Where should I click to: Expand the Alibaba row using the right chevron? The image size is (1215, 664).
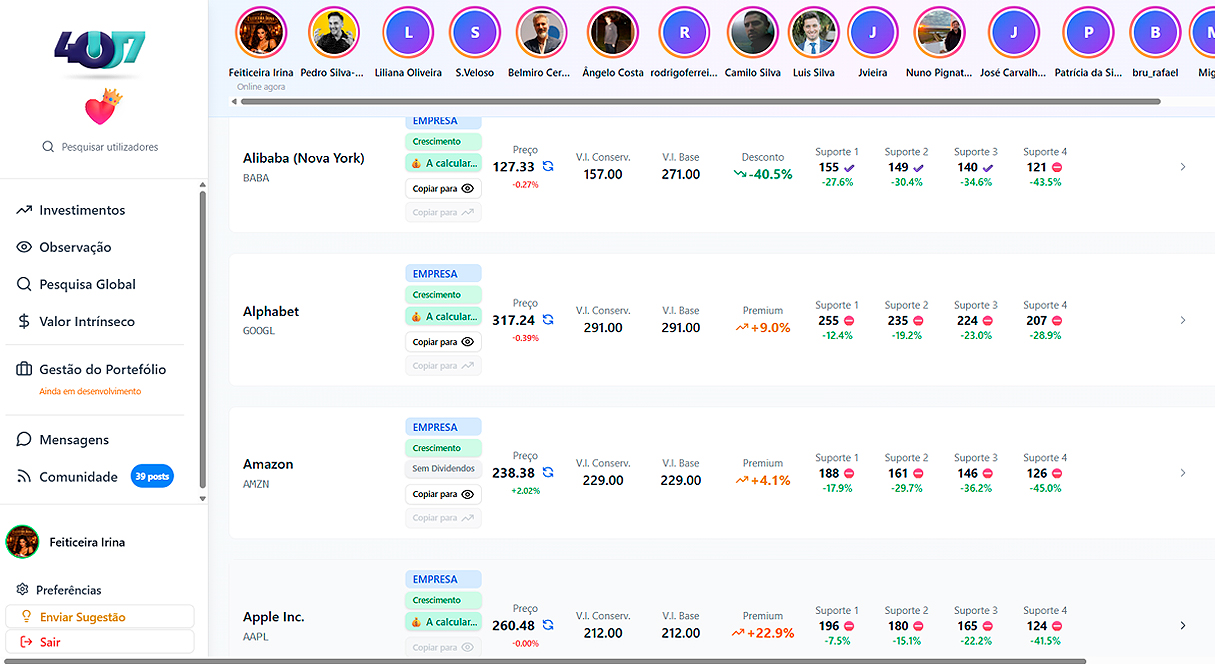pyautogui.click(x=1182, y=167)
